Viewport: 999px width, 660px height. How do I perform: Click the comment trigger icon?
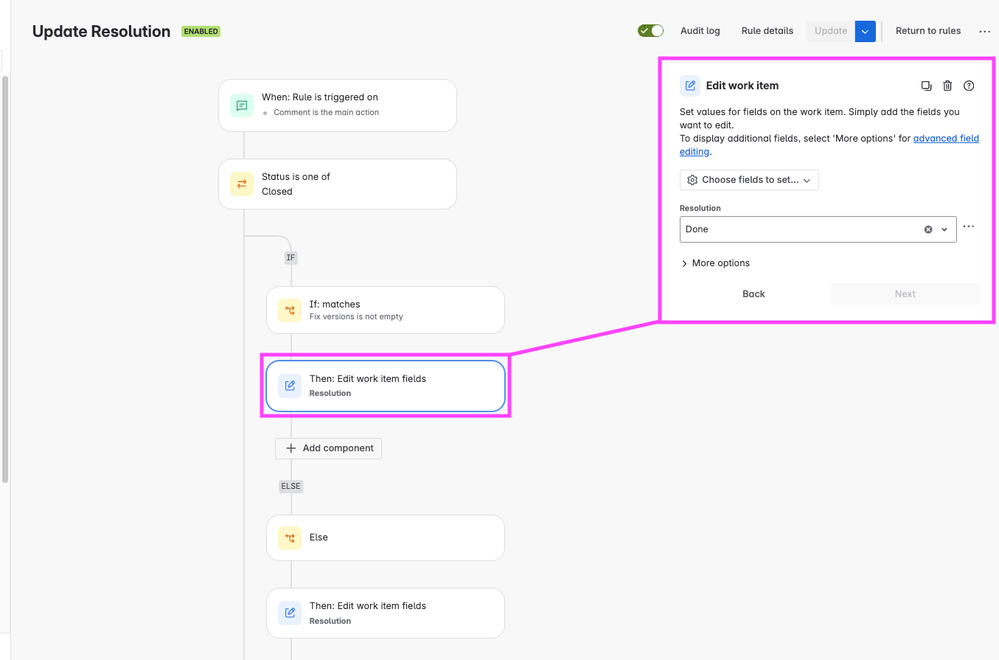coord(241,106)
